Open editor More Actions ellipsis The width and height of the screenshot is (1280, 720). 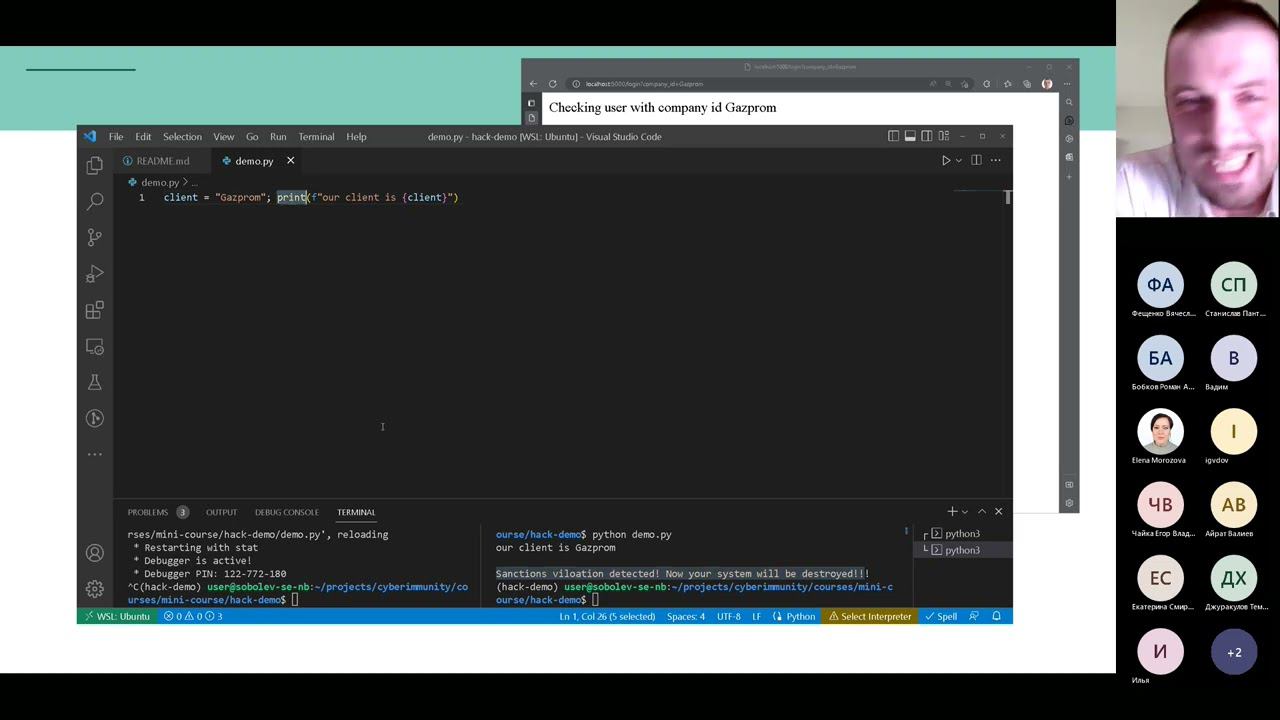[995, 160]
